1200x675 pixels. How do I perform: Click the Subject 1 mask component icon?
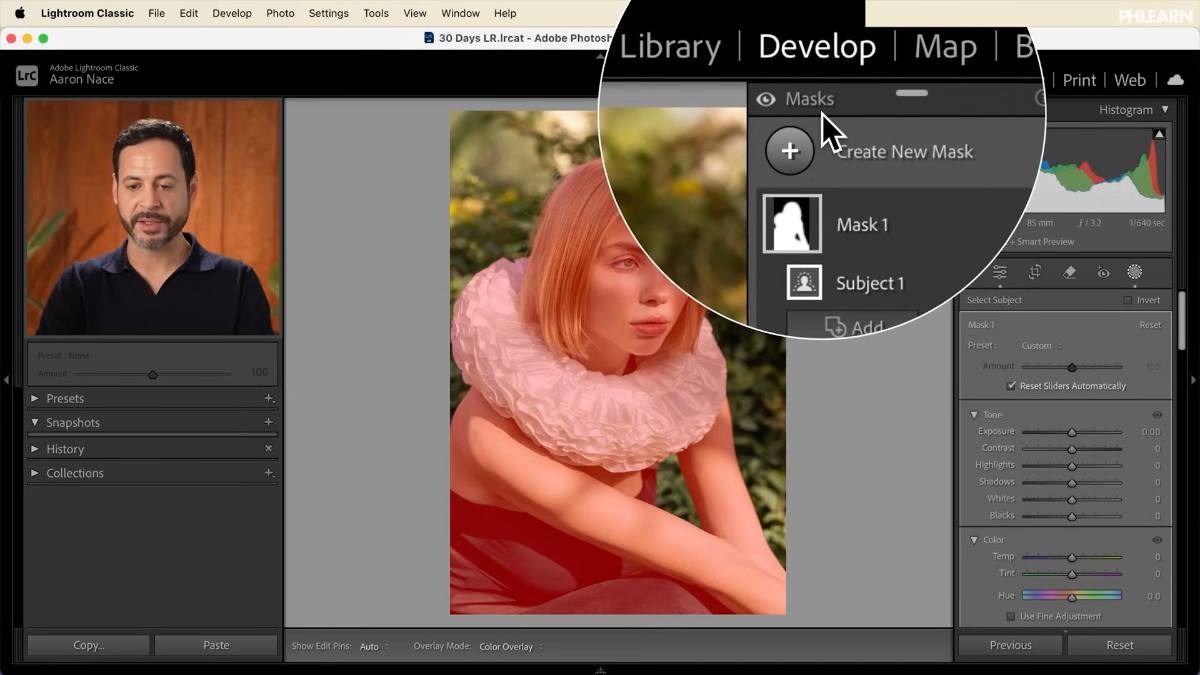tap(804, 283)
